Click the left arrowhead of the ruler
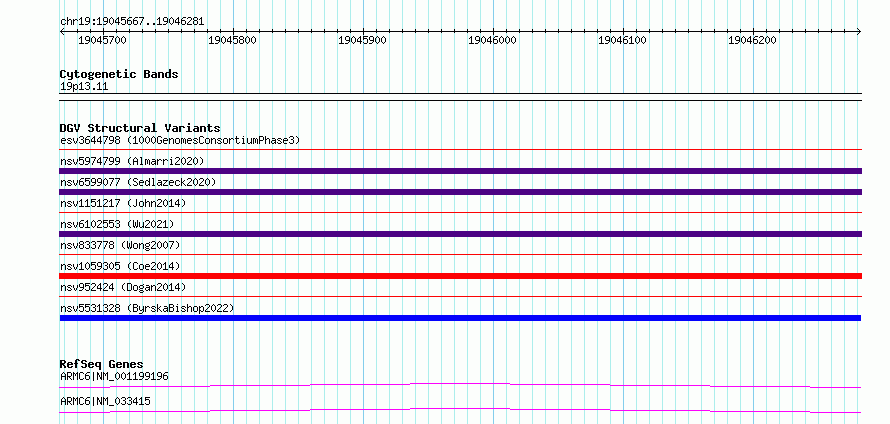Image resolution: width=890 pixels, height=424 pixels. pyautogui.click(x=62, y=31)
